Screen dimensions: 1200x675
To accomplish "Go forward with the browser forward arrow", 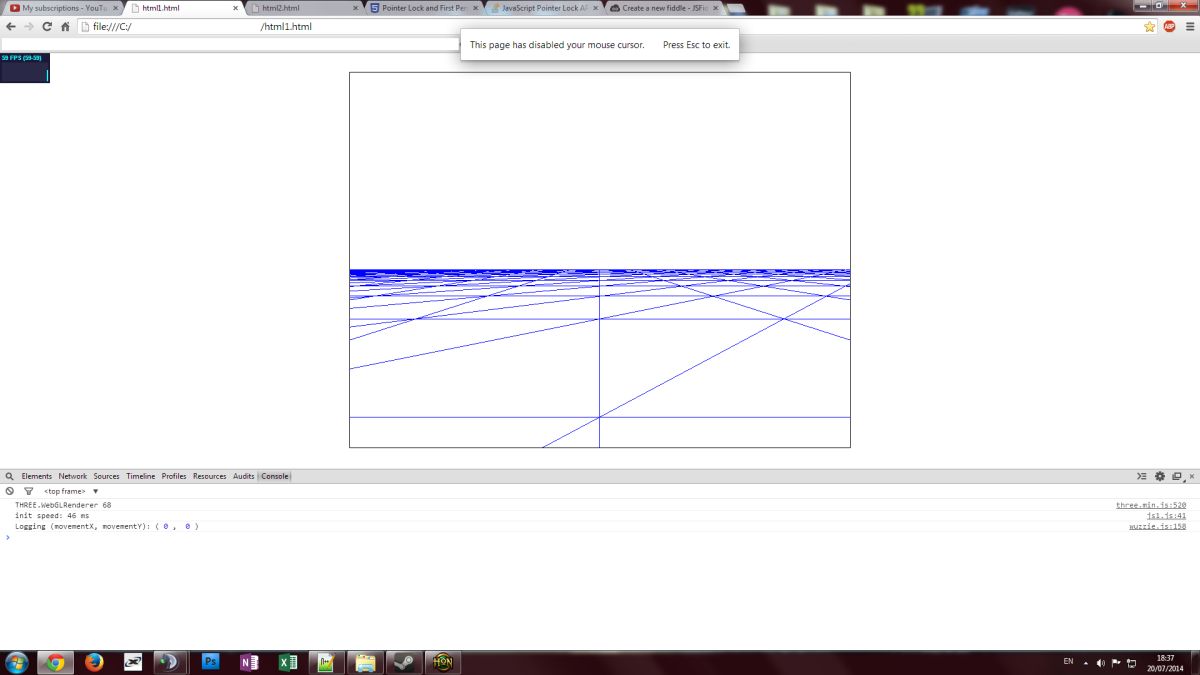I will [28, 26].
